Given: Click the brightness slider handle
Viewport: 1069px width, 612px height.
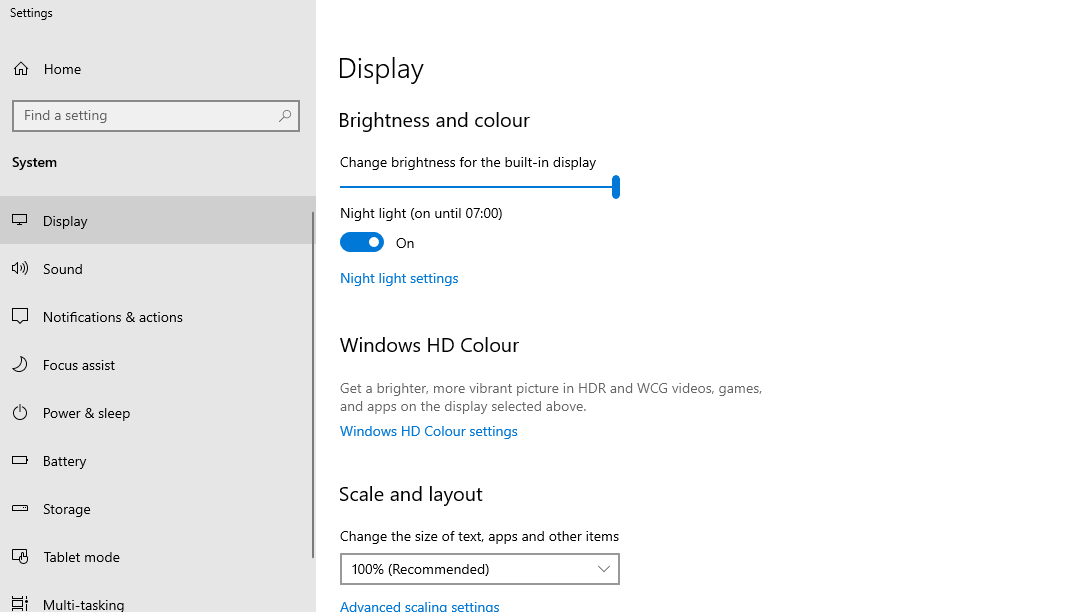Looking at the screenshot, I should (x=616, y=187).
